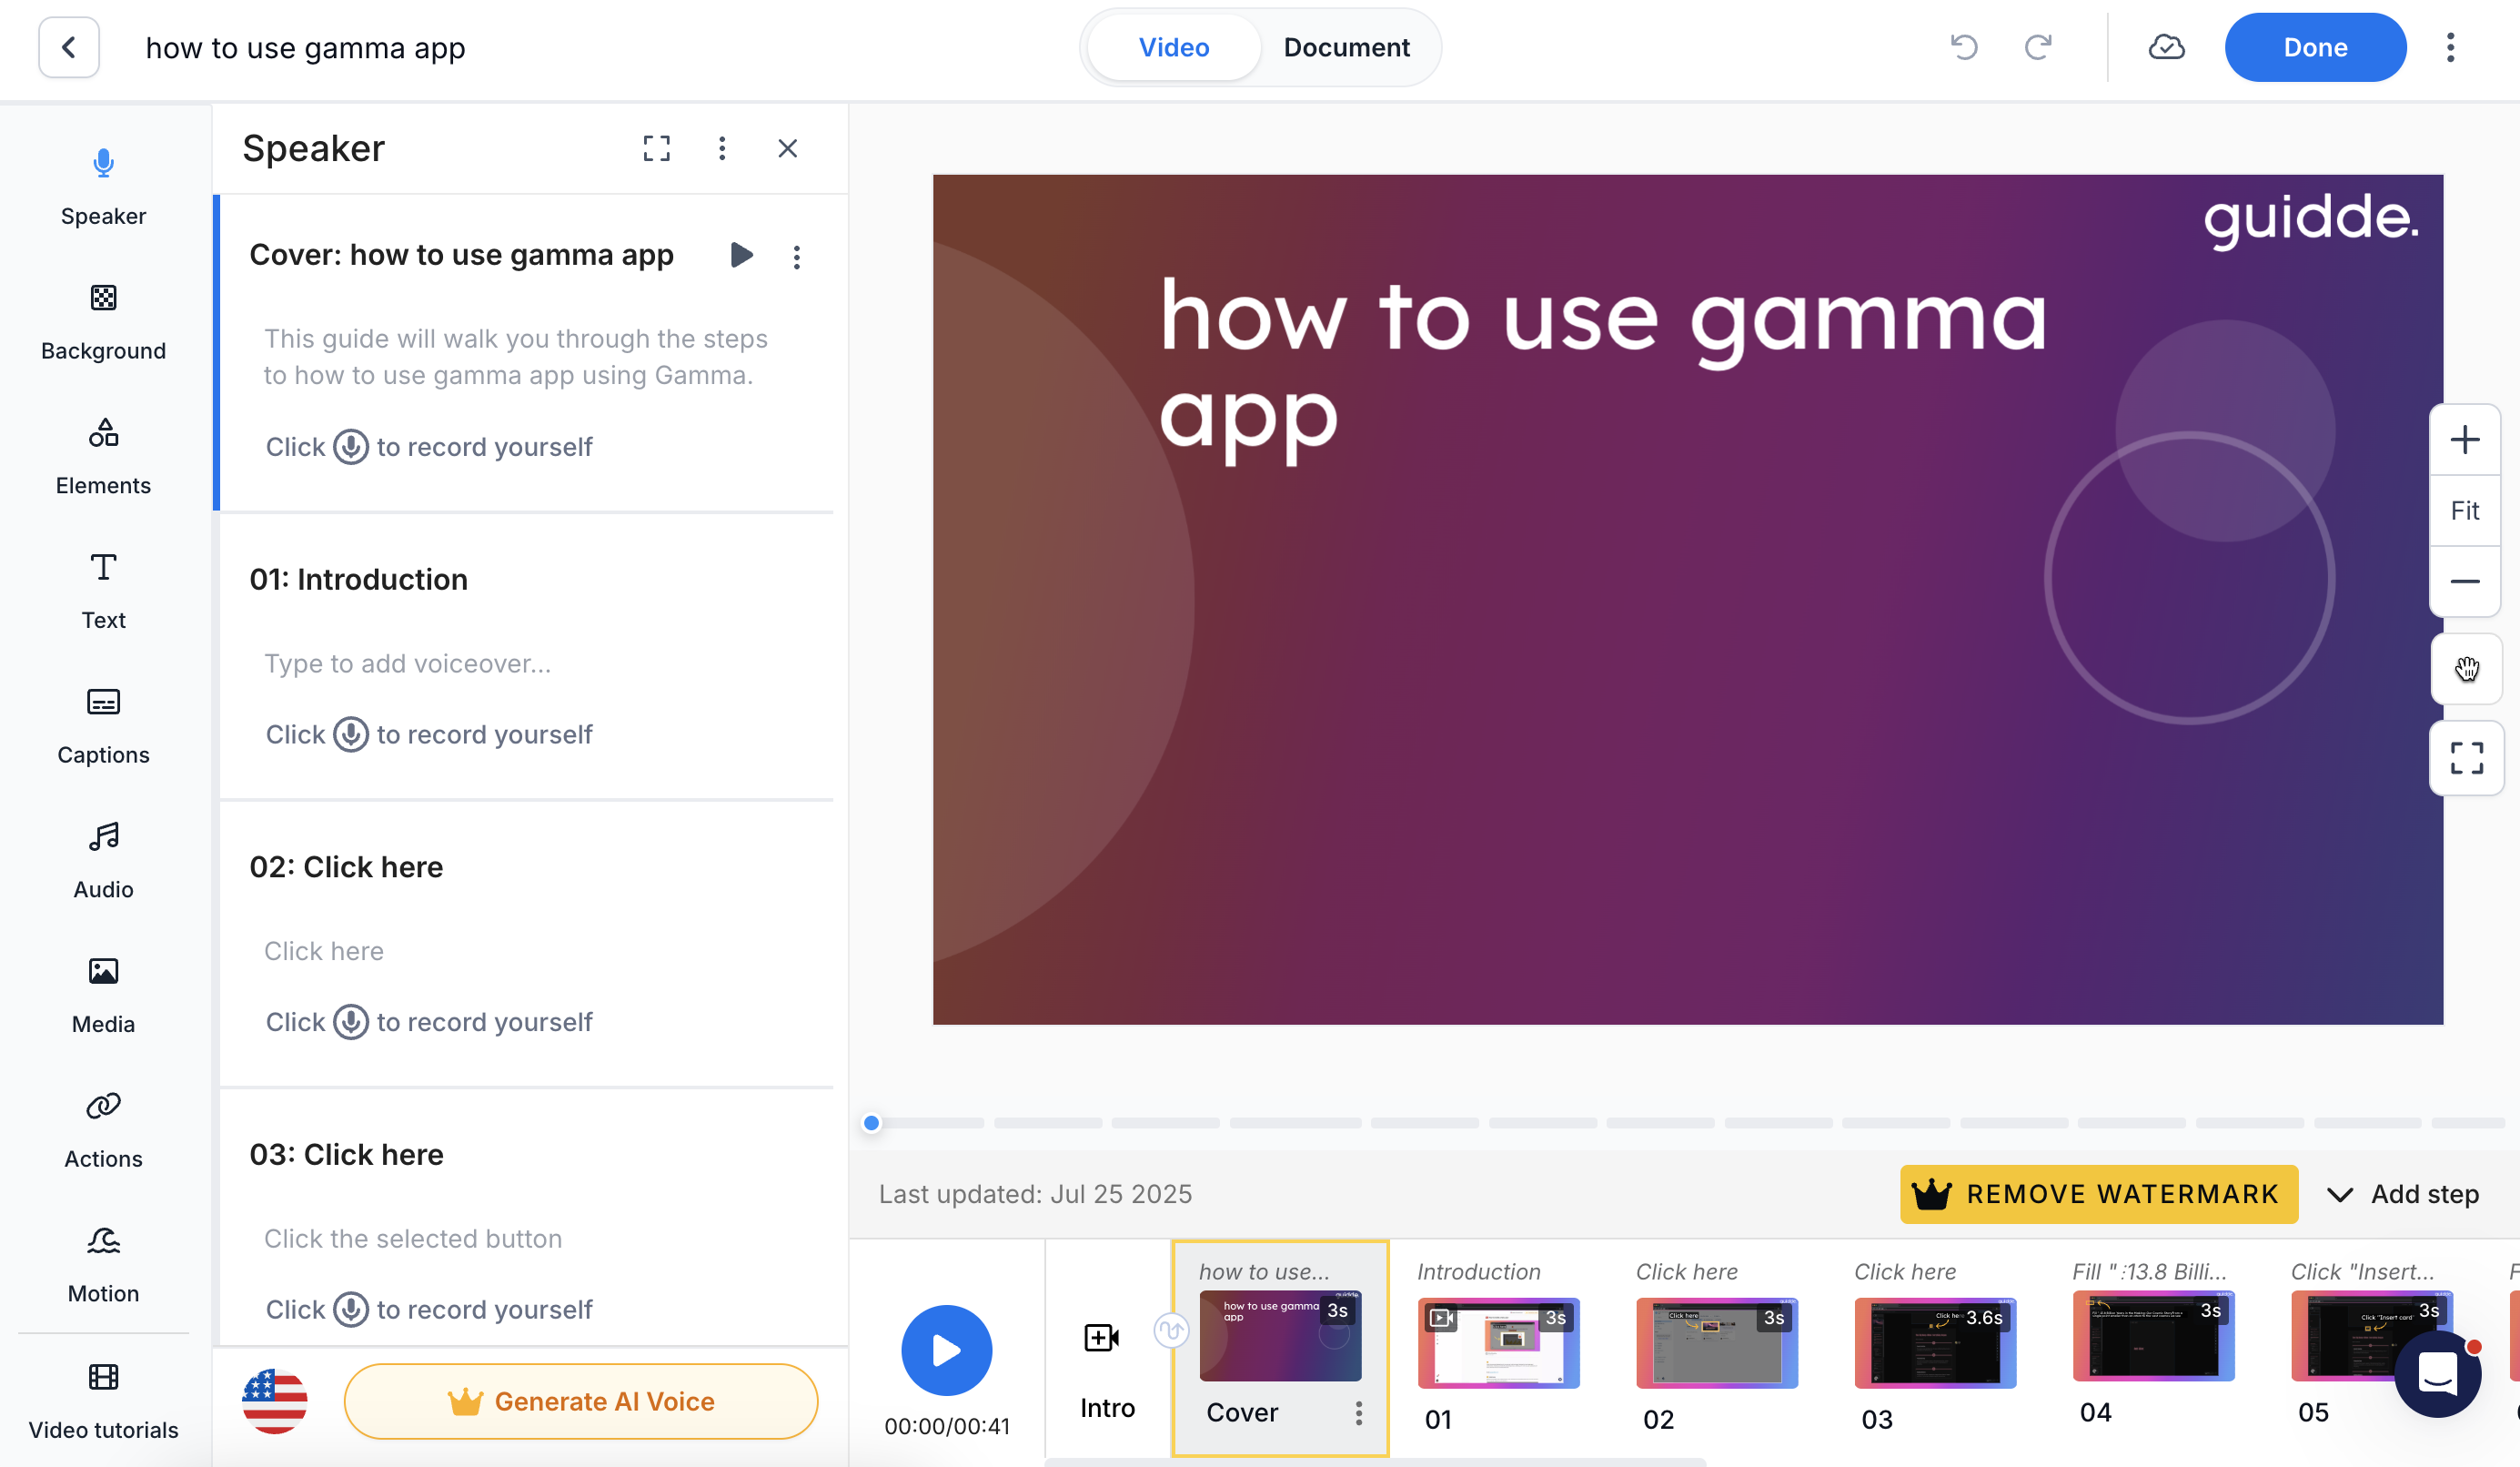
Task: Select the '02: Click here' step heading
Action: point(346,867)
